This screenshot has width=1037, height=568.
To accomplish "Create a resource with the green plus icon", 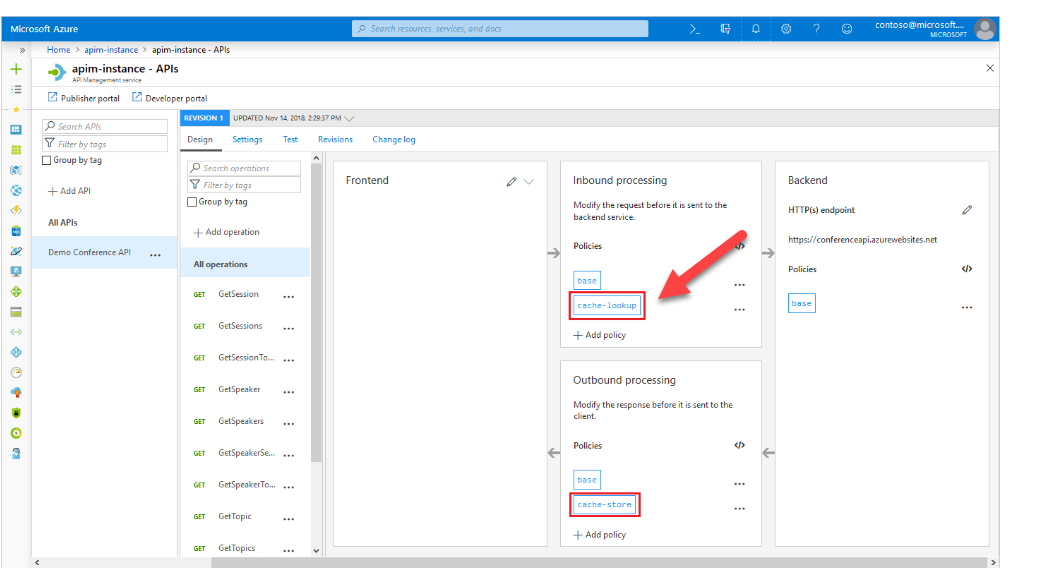I will click(x=17, y=69).
